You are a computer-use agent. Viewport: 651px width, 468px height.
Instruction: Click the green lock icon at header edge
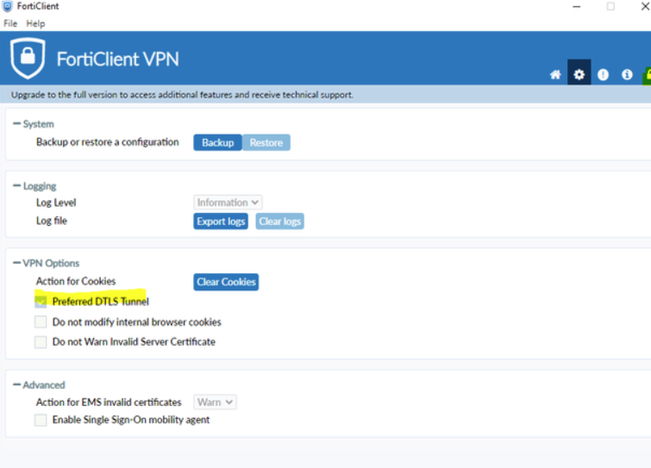click(x=647, y=75)
